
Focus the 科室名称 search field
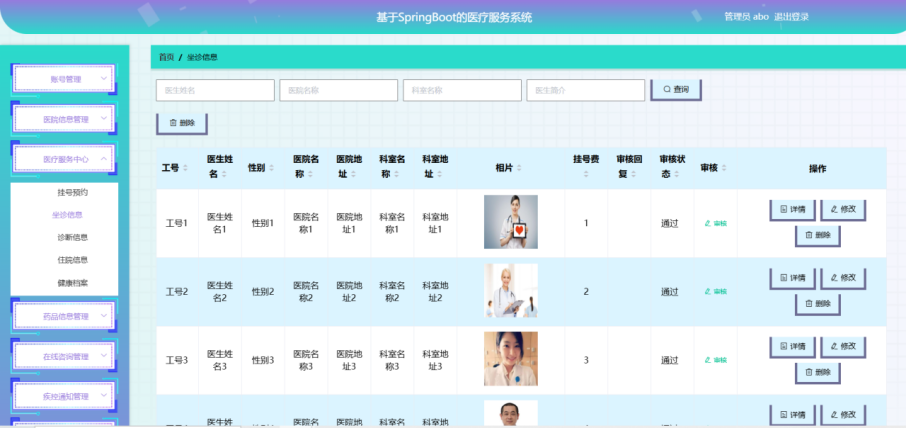click(x=462, y=90)
